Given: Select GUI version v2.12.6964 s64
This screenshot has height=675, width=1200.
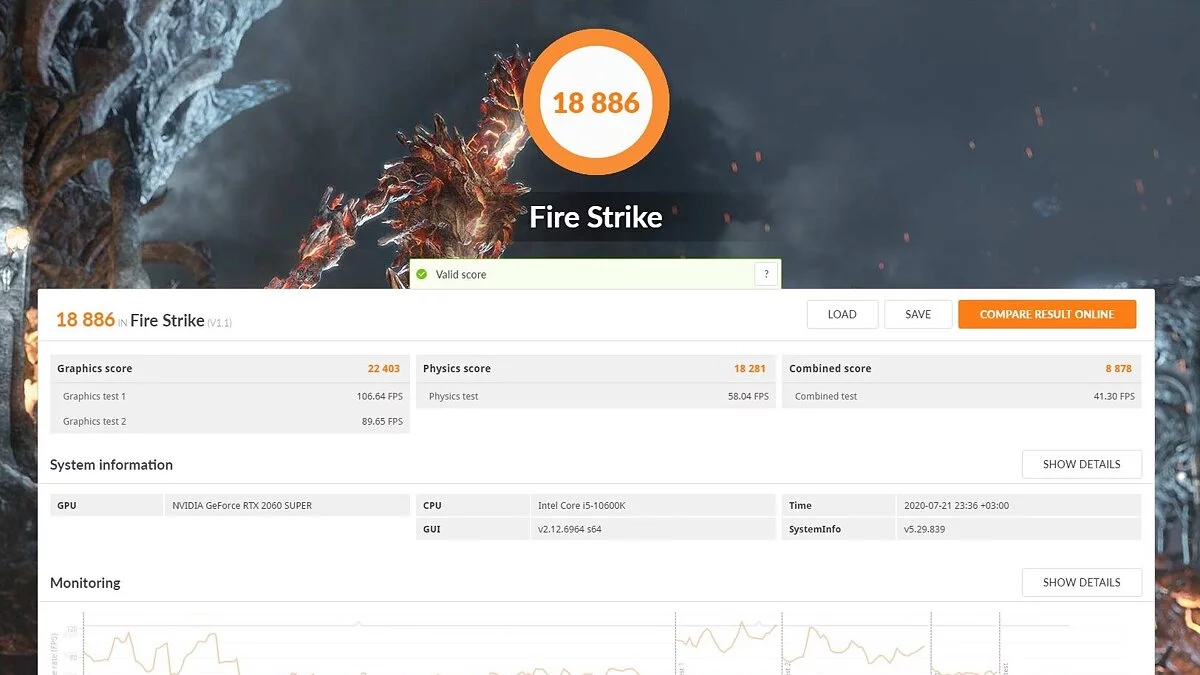Looking at the screenshot, I should (570, 529).
